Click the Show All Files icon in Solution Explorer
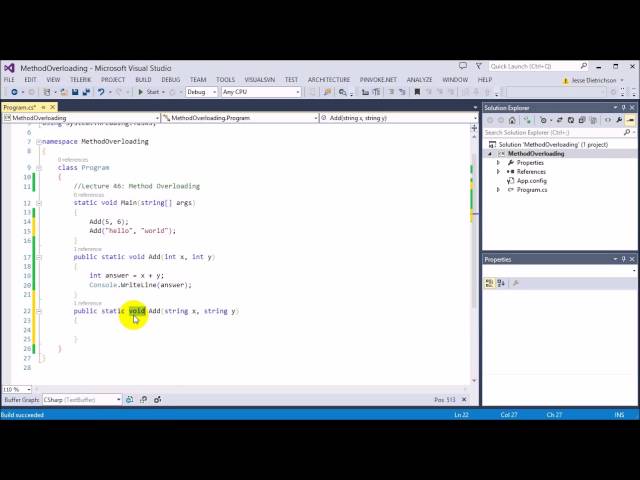 tap(593, 120)
